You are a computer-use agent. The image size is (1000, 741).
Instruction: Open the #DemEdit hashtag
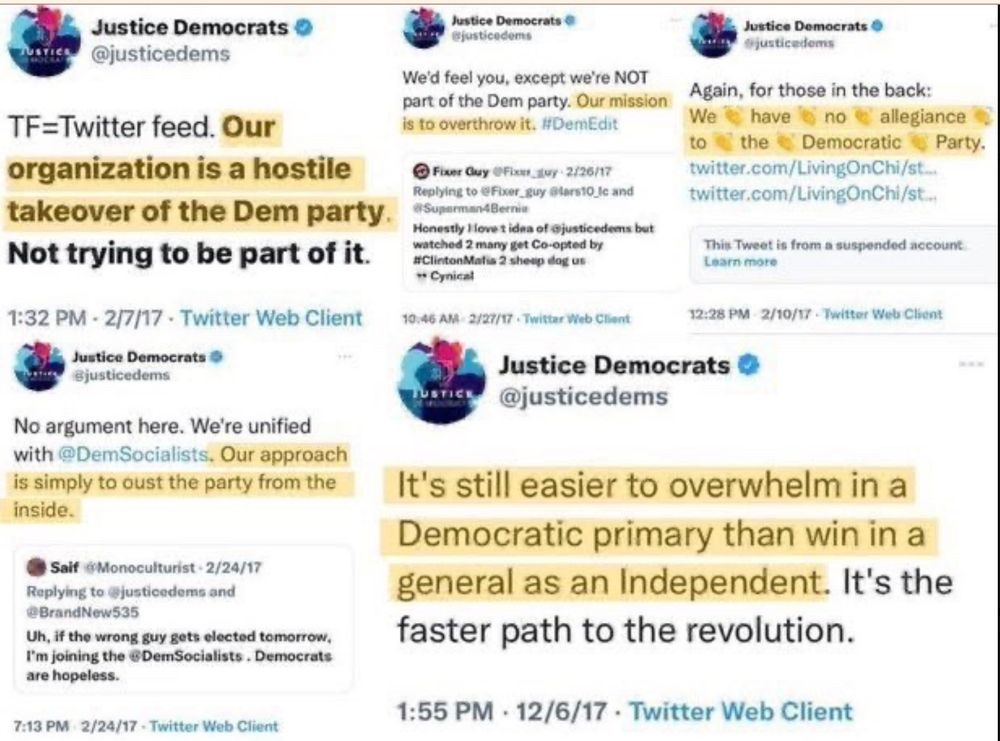[x=579, y=124]
